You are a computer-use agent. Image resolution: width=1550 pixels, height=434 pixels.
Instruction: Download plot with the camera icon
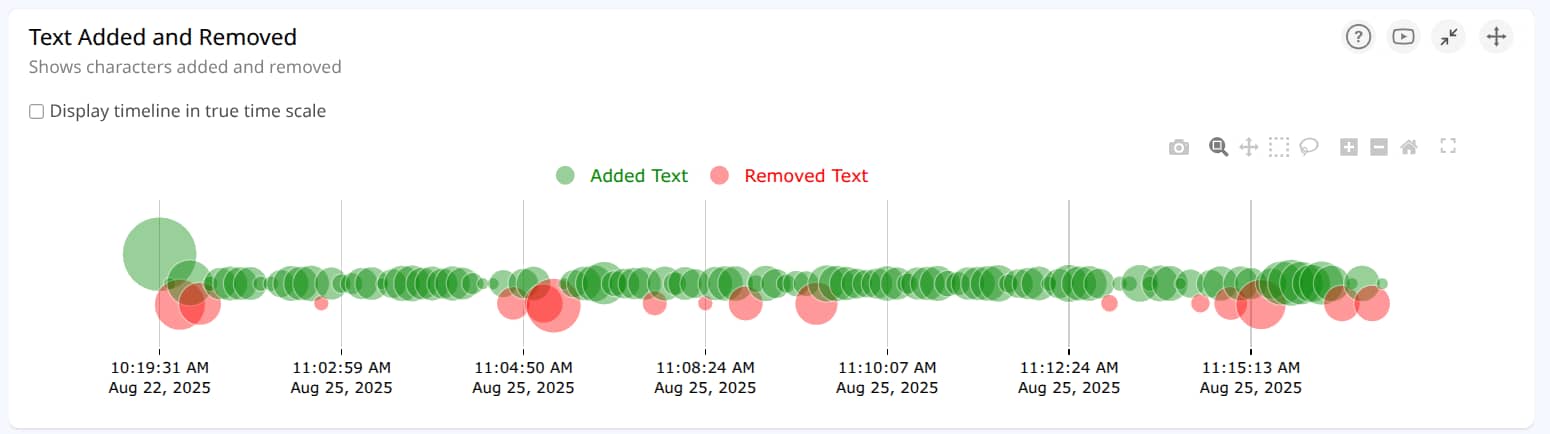tap(1179, 147)
